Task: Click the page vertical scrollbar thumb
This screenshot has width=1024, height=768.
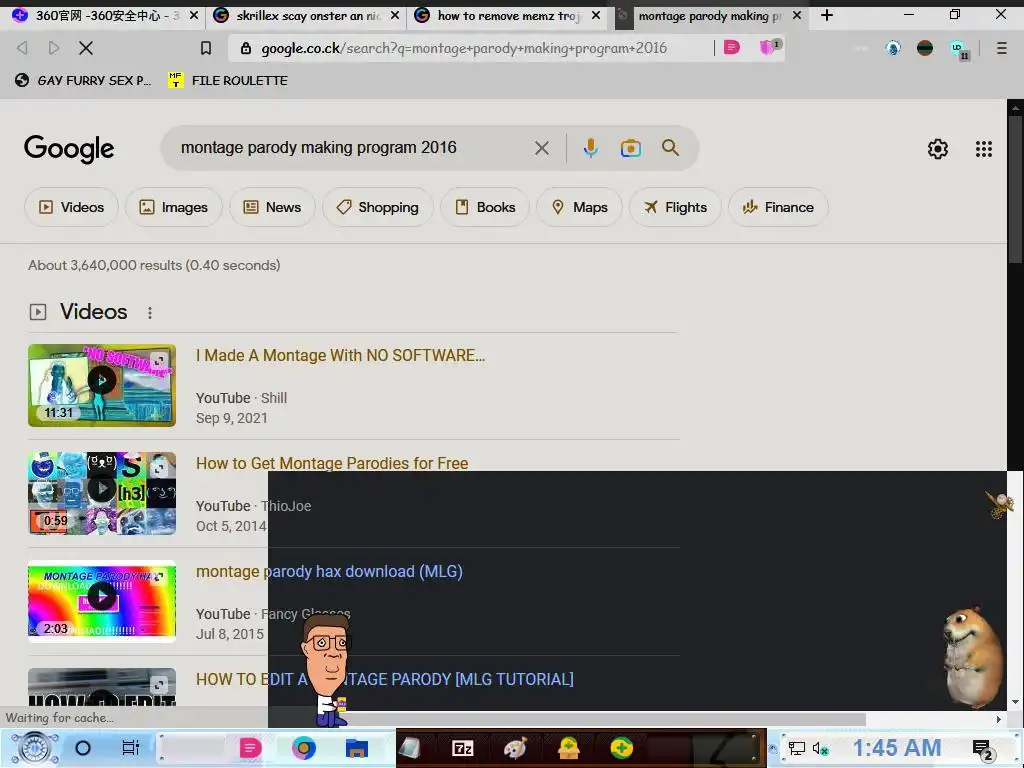Action: 1016,189
